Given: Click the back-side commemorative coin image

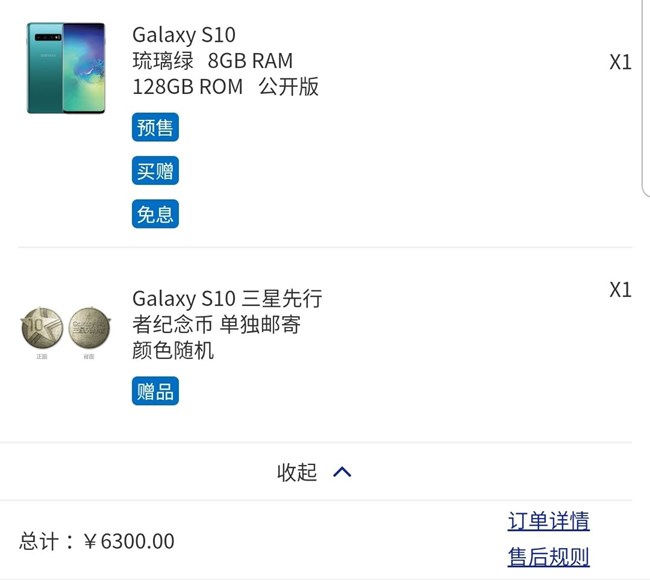Looking at the screenshot, I should (x=88, y=328).
